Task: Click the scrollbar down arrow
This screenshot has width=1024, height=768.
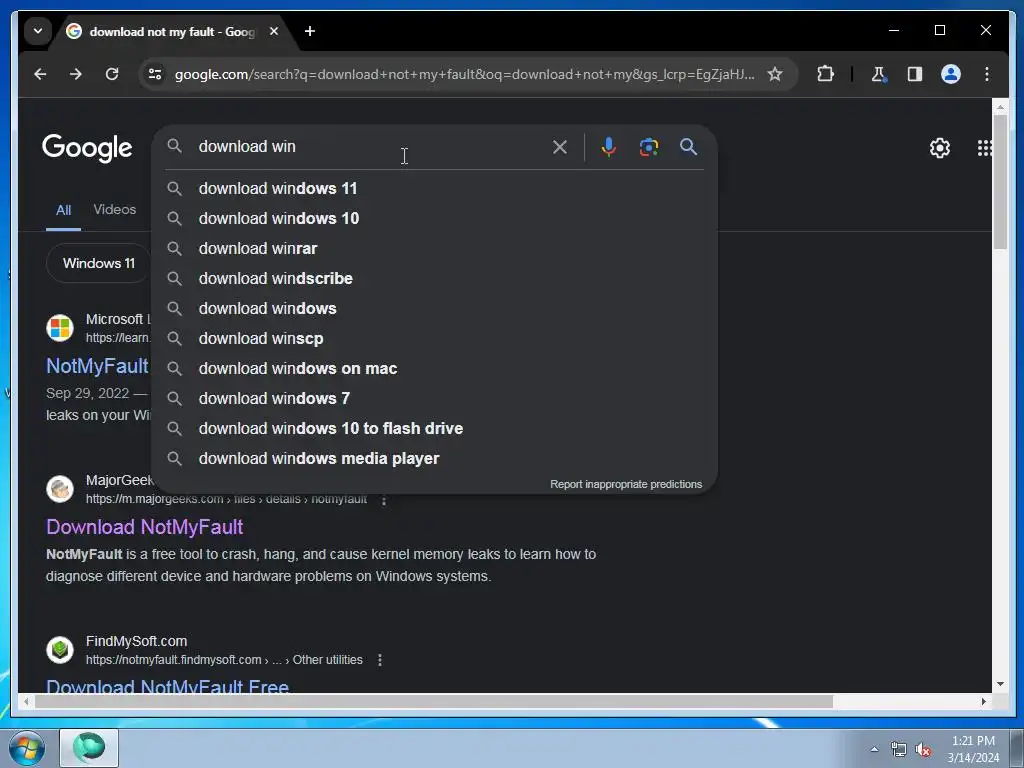Action: tap(1000, 684)
